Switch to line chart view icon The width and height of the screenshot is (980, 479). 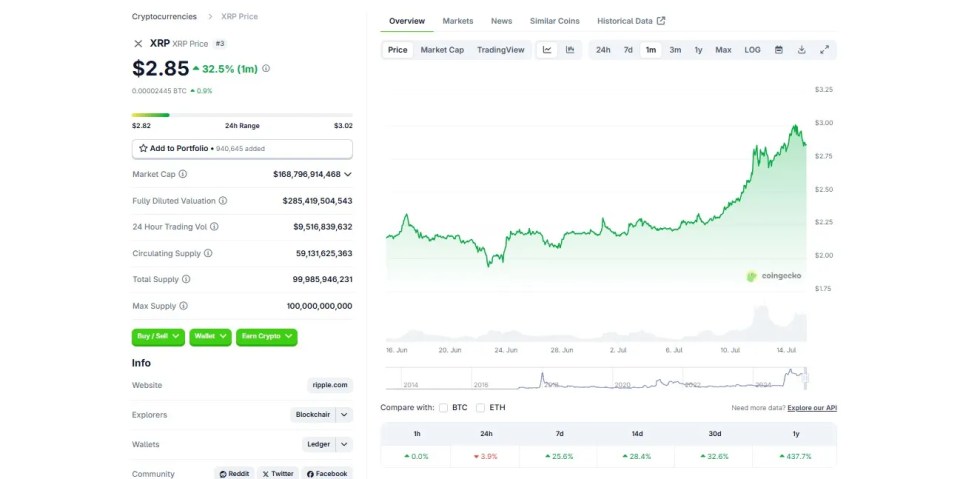547,50
